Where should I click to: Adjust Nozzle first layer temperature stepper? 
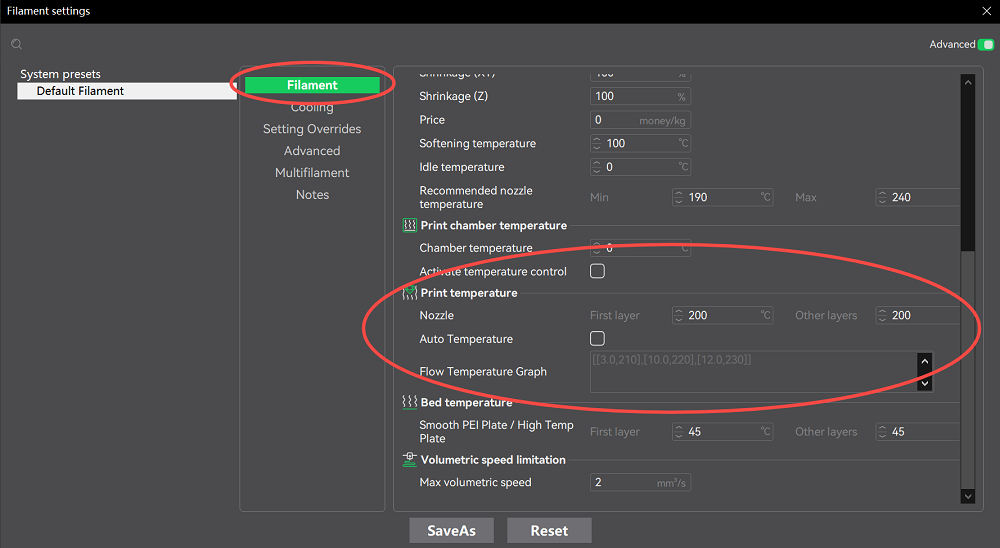[680, 315]
